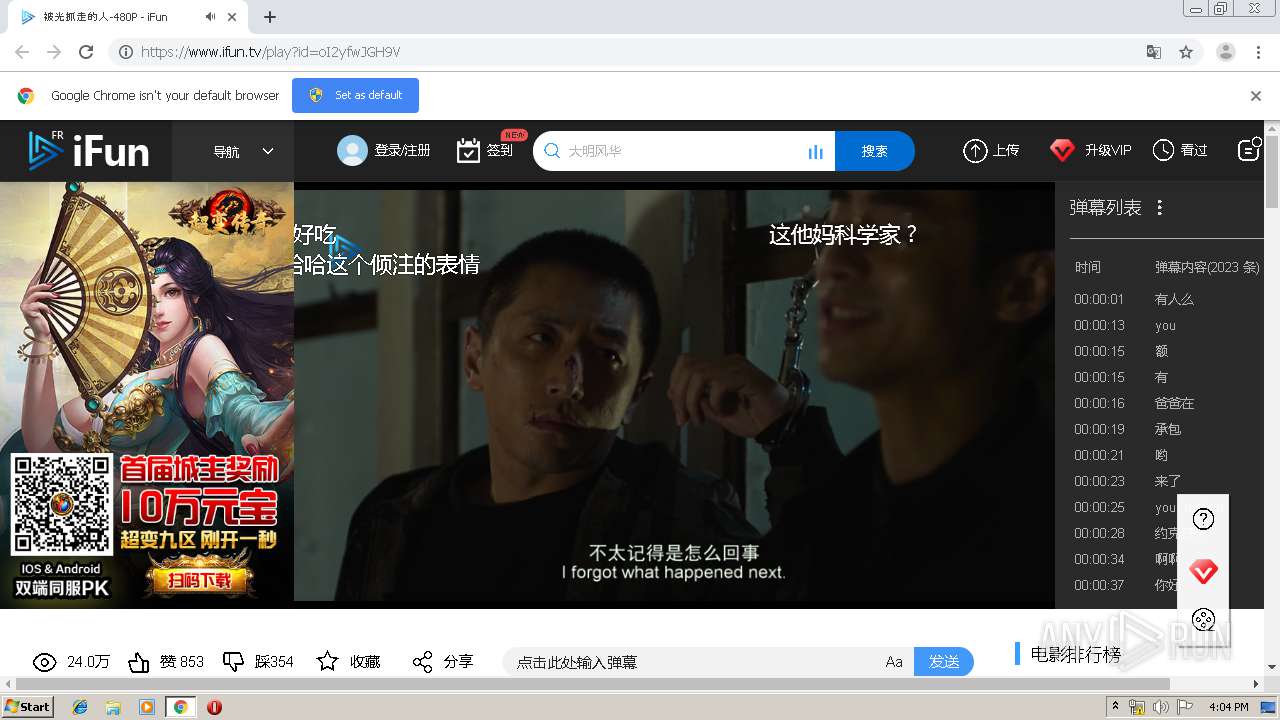Screen dimensions: 1280x720
Task: Click the vertical page scrollbar thumb
Action: click(x=1272, y=172)
